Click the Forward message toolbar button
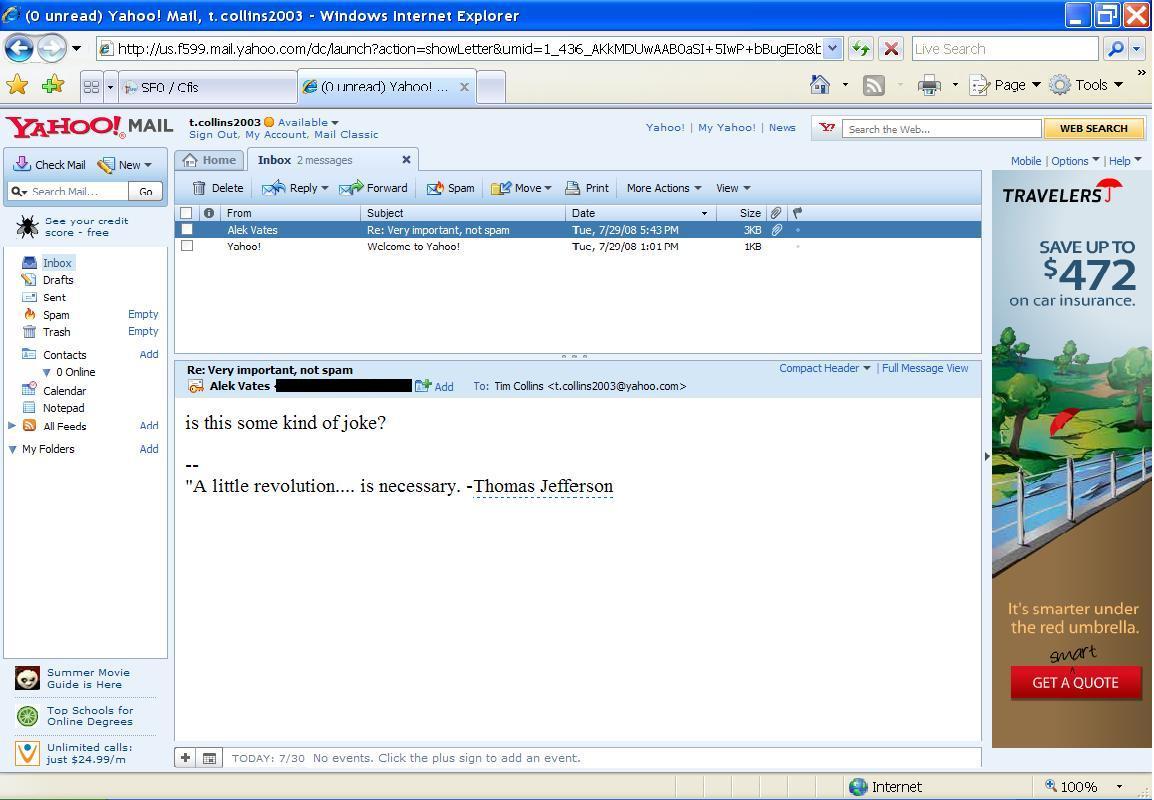Viewport: 1154px width, 800px height. pyautogui.click(x=373, y=188)
